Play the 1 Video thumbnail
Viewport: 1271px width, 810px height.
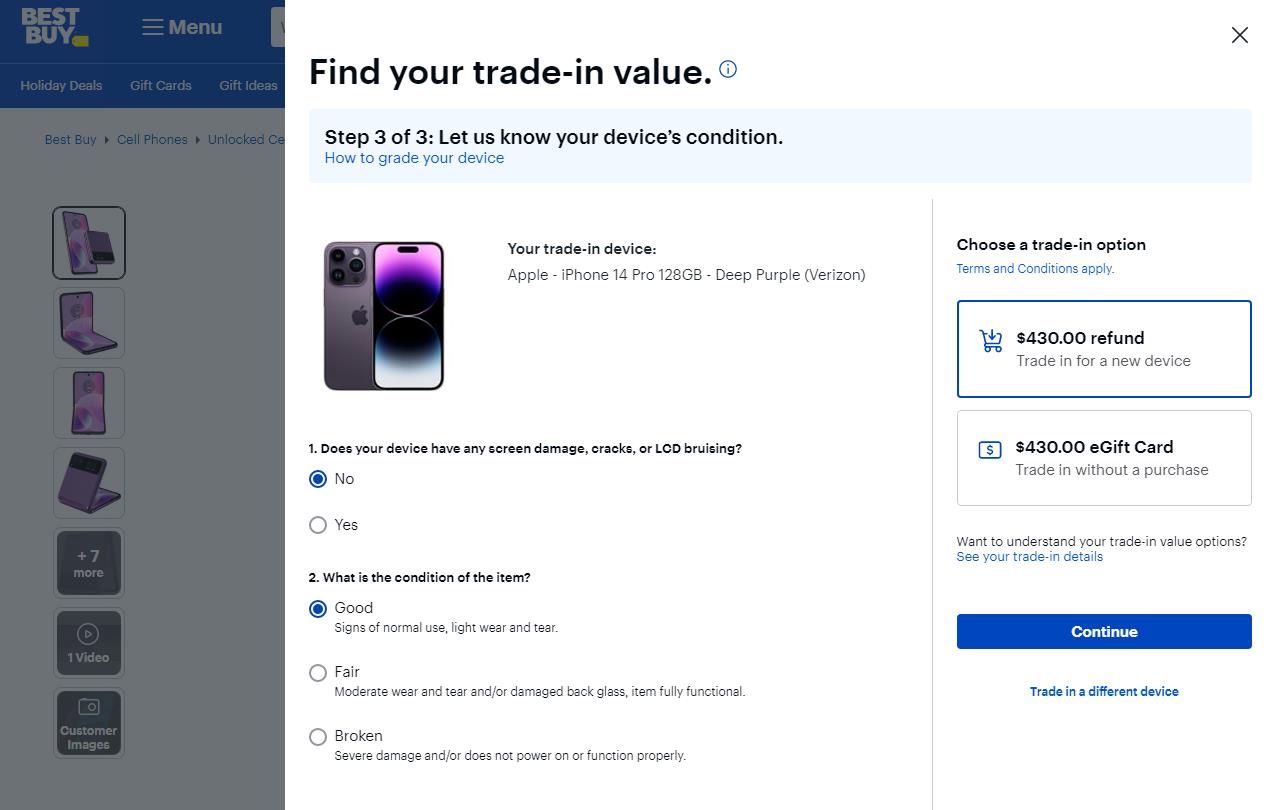pos(88,642)
